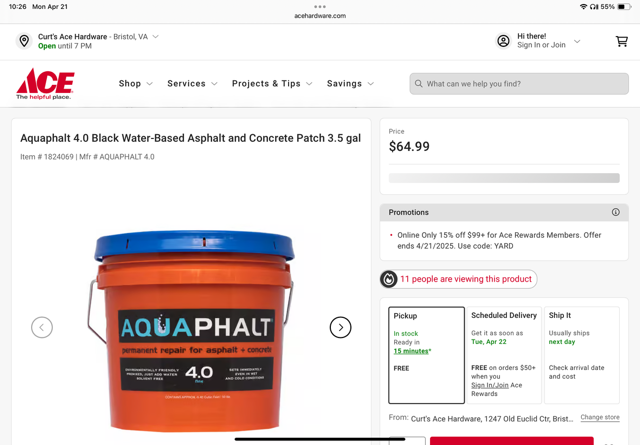The height and width of the screenshot is (445, 640).
Task: Click the 15 minutes pickup link
Action: 411,351
